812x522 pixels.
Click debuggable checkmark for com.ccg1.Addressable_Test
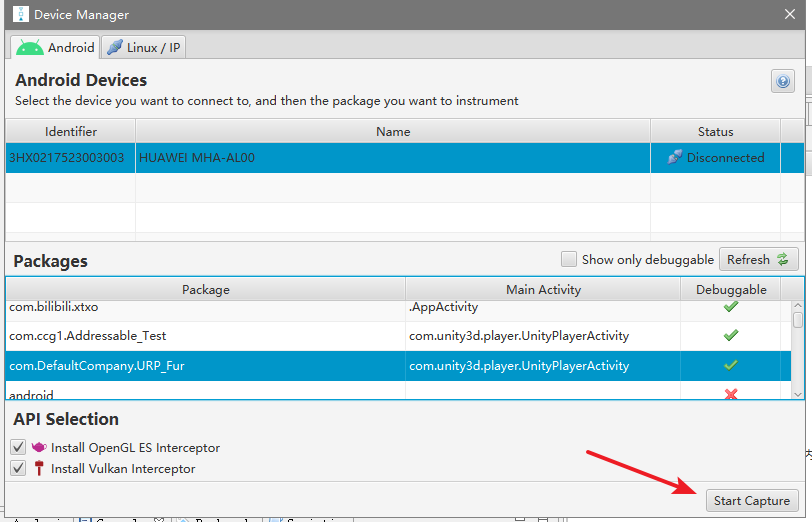point(731,336)
